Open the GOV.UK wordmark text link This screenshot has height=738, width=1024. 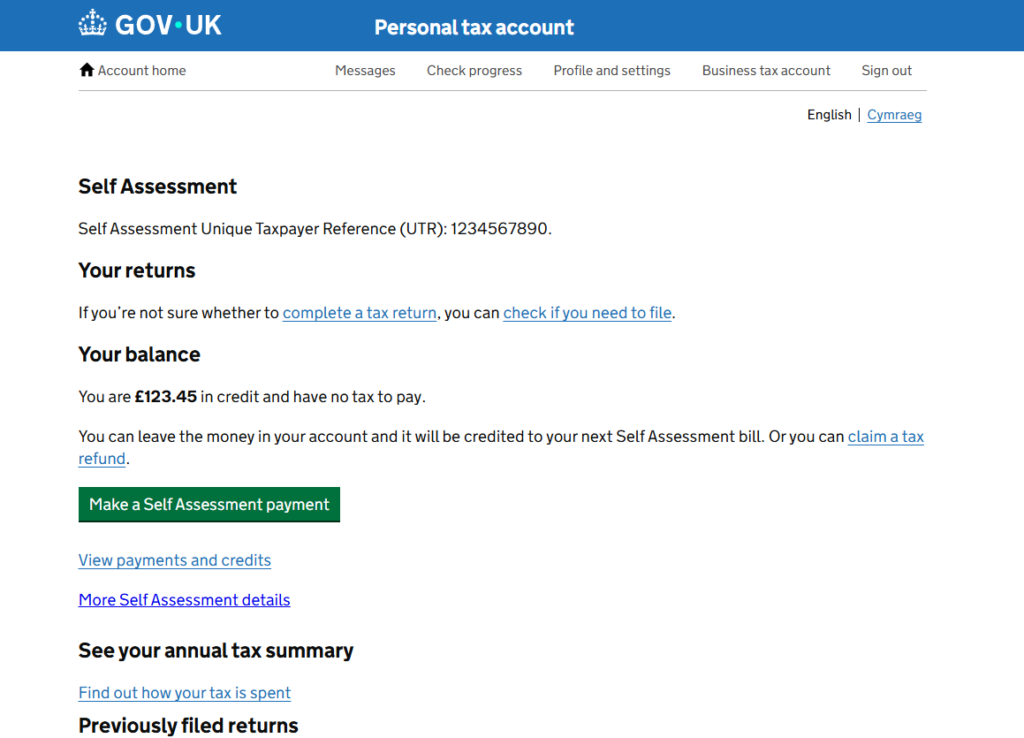point(168,25)
